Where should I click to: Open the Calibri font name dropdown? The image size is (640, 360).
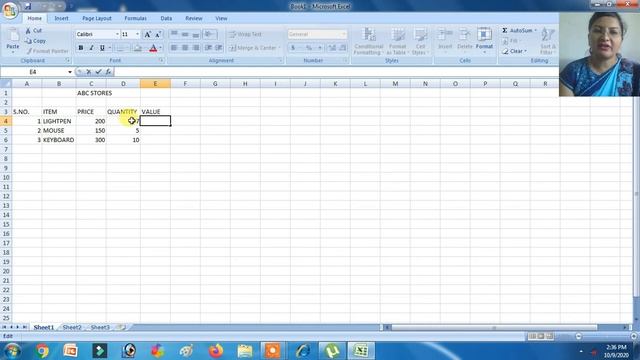coord(117,34)
